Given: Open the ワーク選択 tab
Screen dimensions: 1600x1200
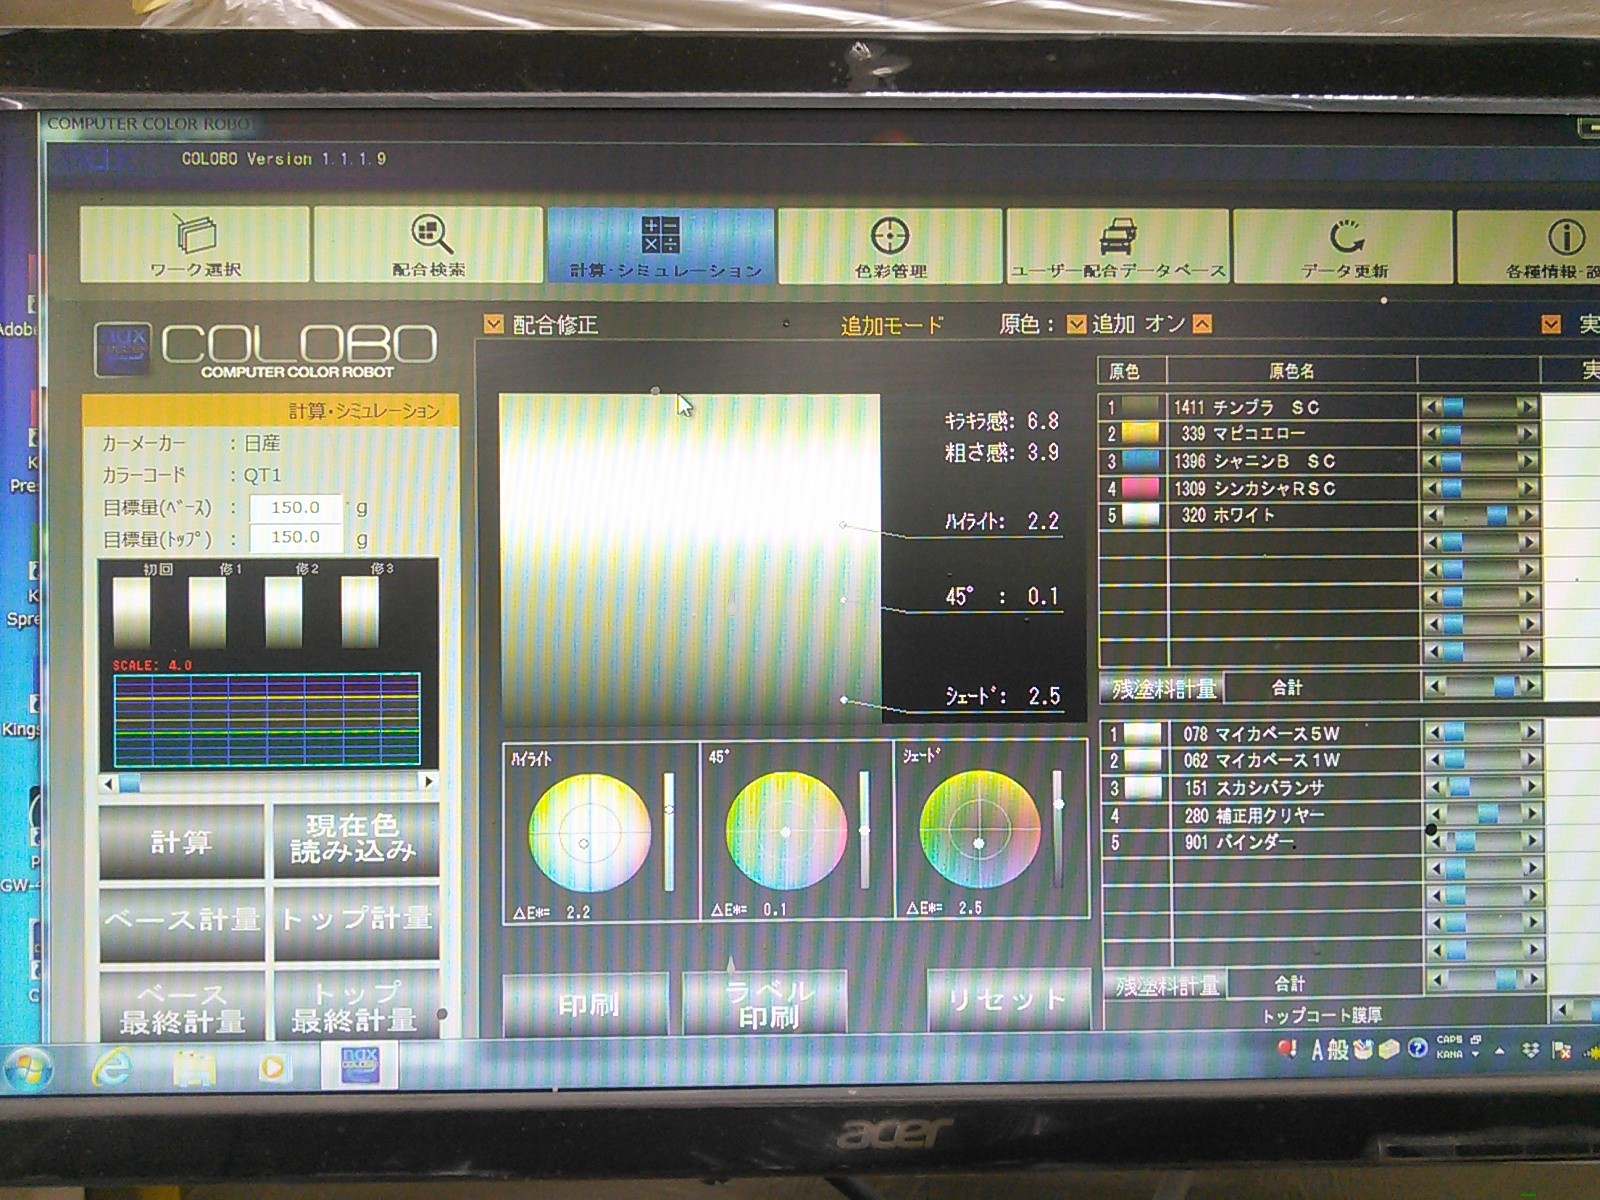Looking at the screenshot, I should [195, 245].
